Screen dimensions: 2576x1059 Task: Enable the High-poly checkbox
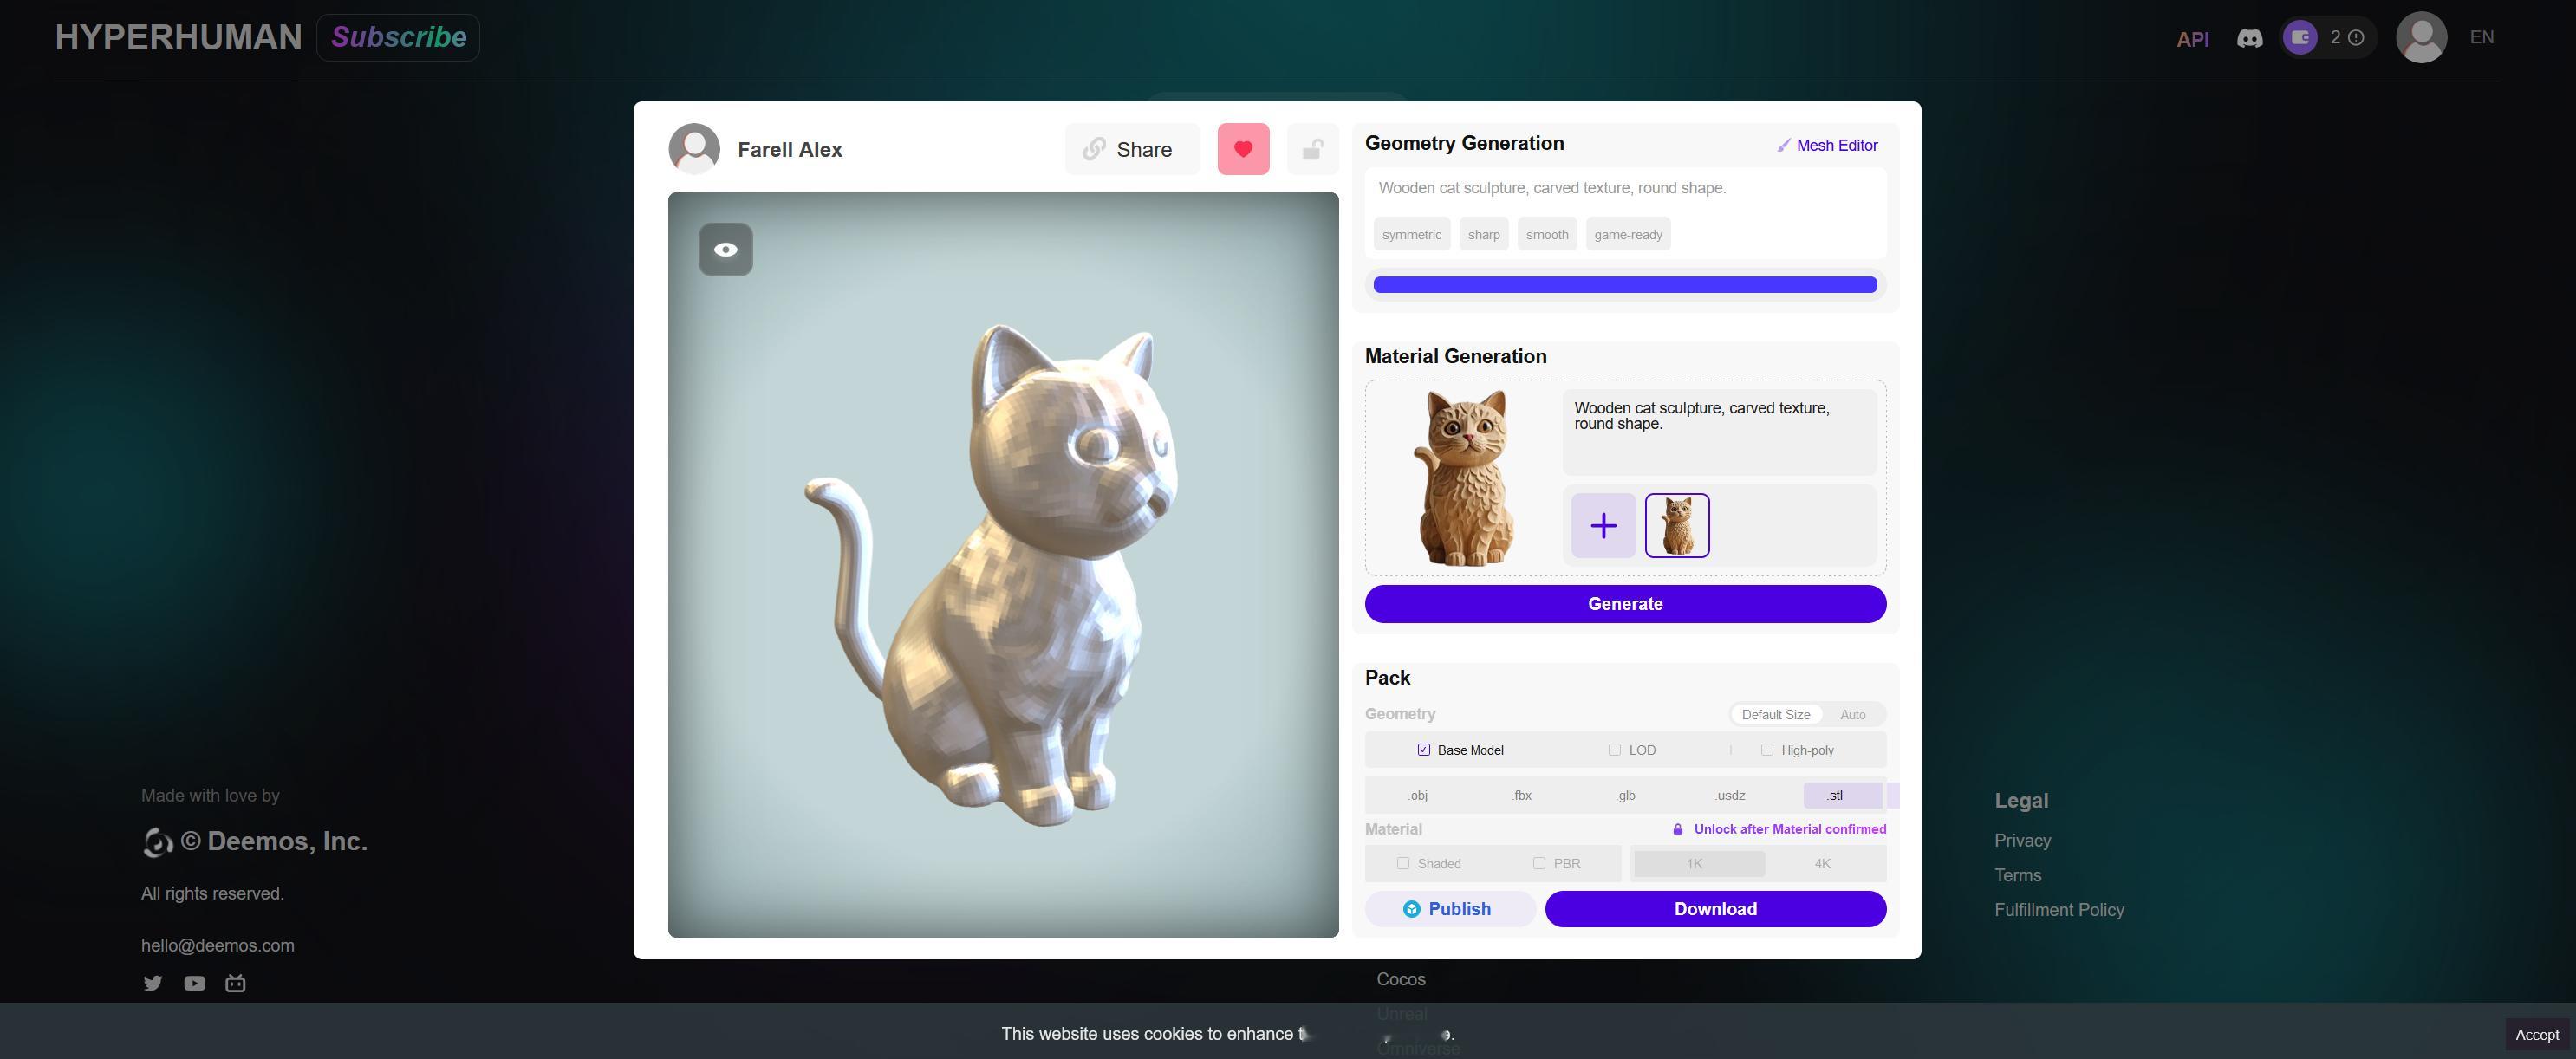pos(1767,750)
